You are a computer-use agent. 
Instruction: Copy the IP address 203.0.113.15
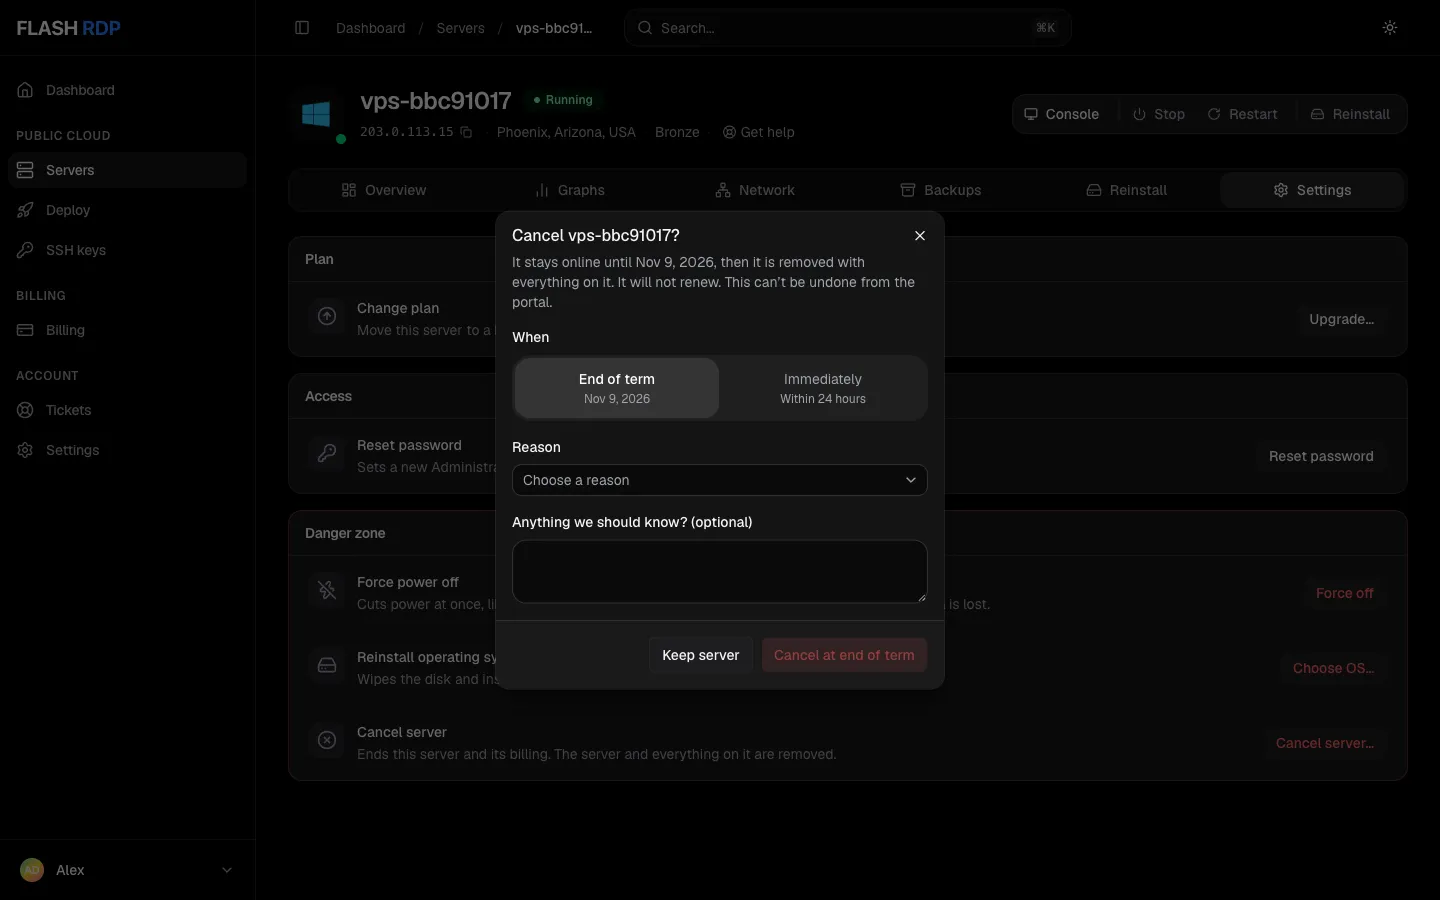coord(466,132)
